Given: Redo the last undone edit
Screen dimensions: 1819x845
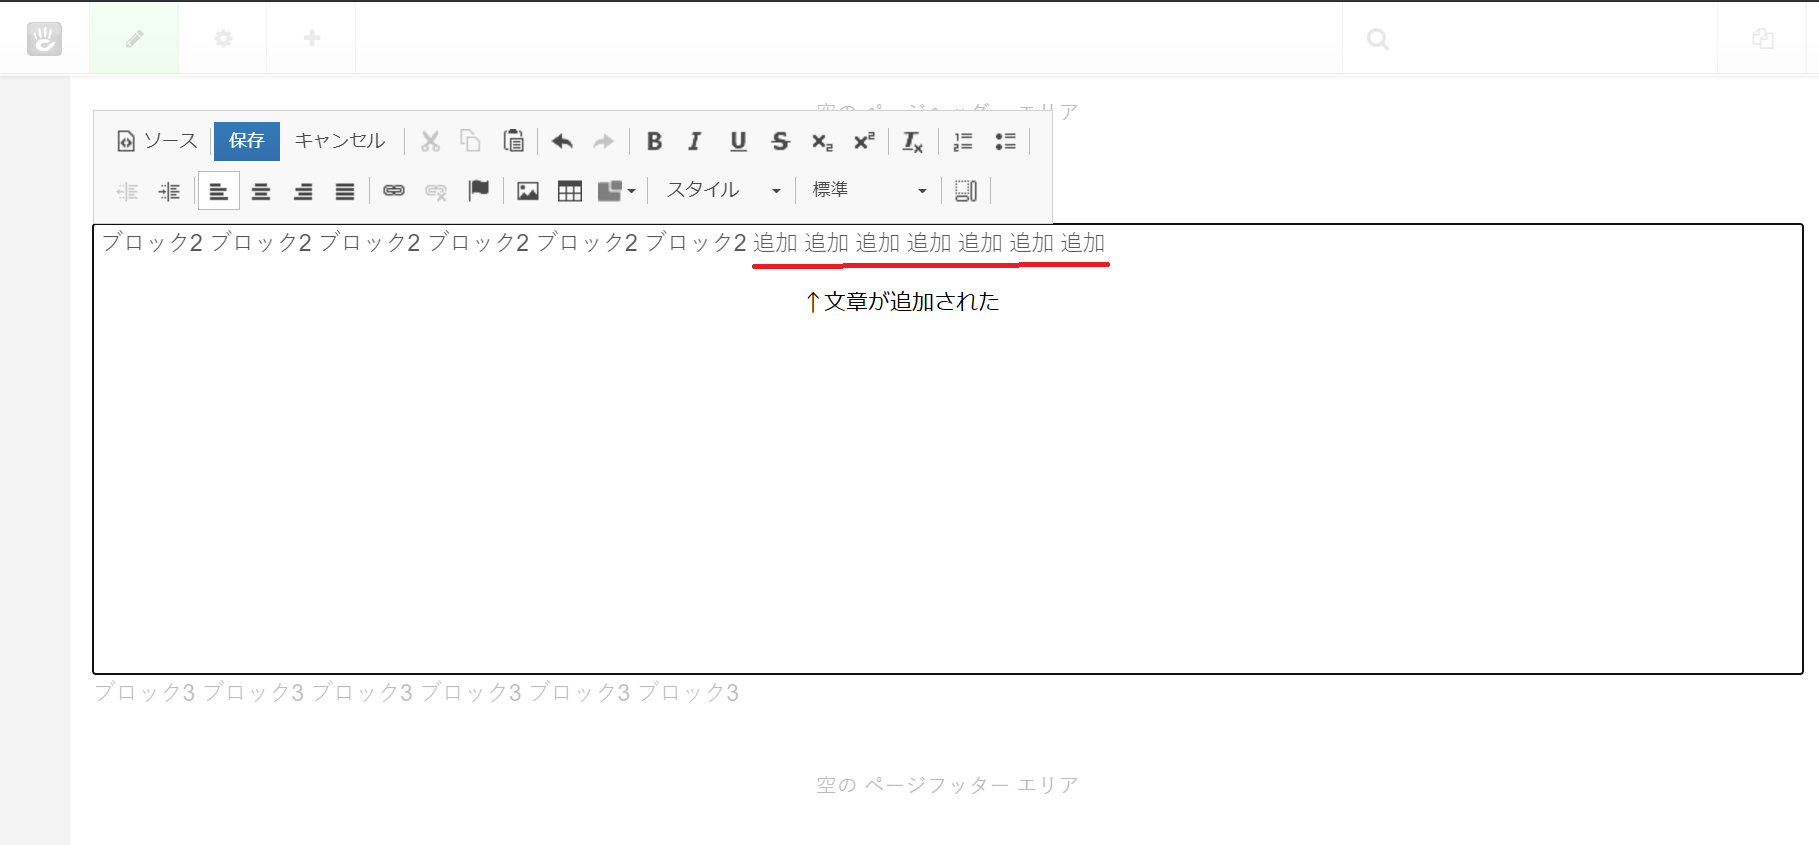Looking at the screenshot, I should tap(603, 141).
